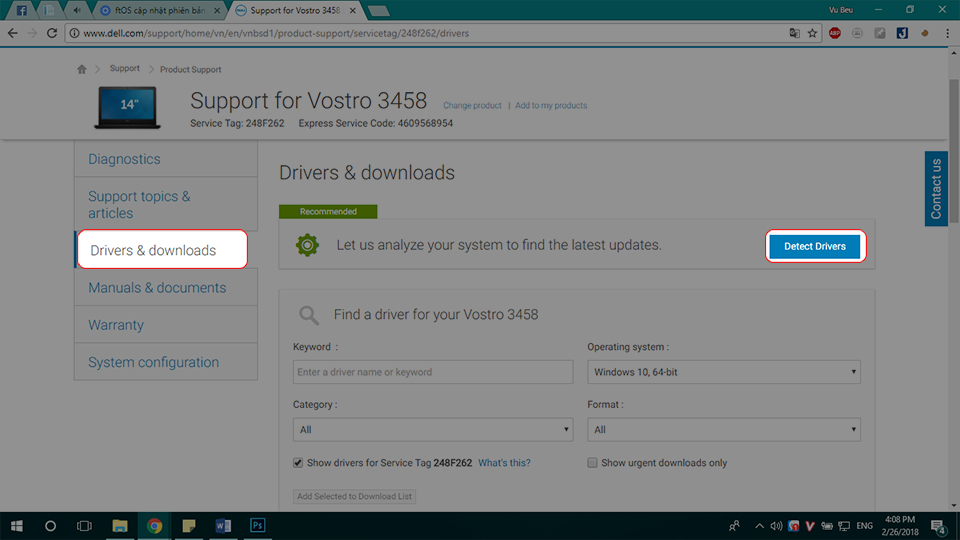Image resolution: width=960 pixels, height=540 pixels.
Task: Reload the page with the refresh icon
Action: [52, 33]
